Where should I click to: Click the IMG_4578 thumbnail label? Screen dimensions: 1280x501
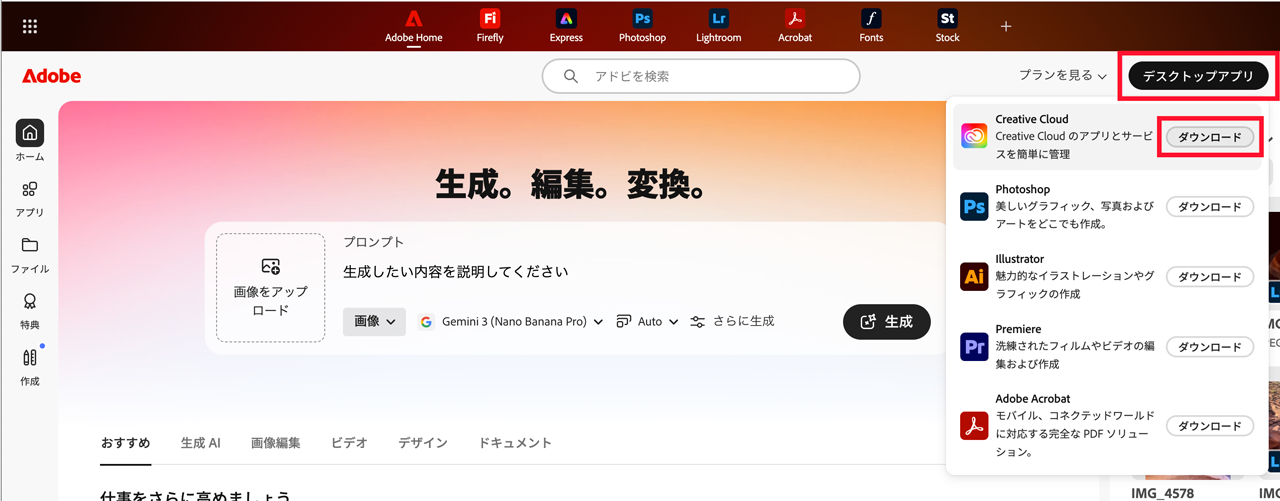point(1162,493)
